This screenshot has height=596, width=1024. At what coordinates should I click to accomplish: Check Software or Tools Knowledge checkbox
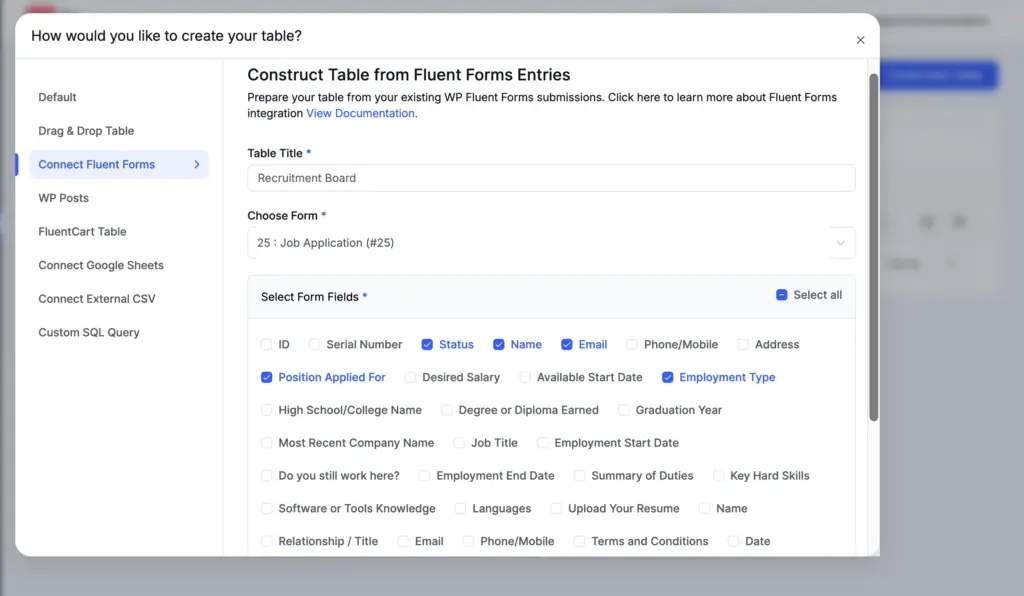point(266,509)
